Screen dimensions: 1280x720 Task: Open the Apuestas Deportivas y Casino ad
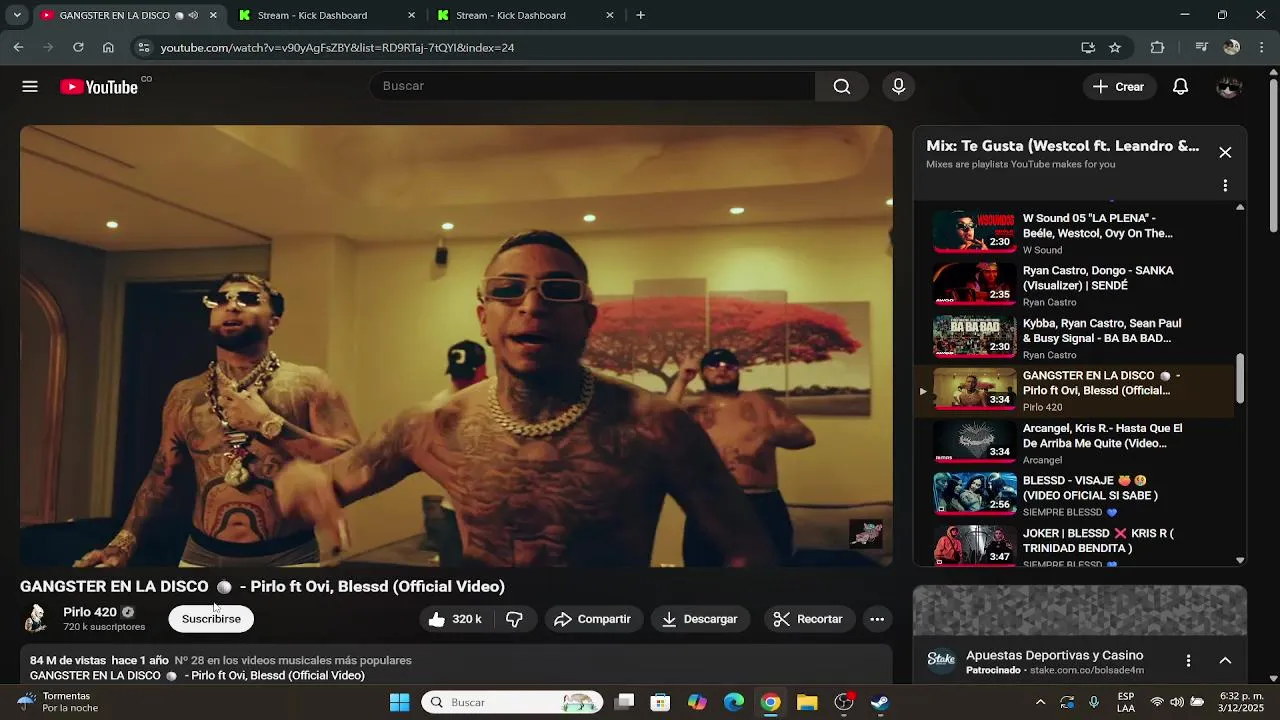point(1054,655)
